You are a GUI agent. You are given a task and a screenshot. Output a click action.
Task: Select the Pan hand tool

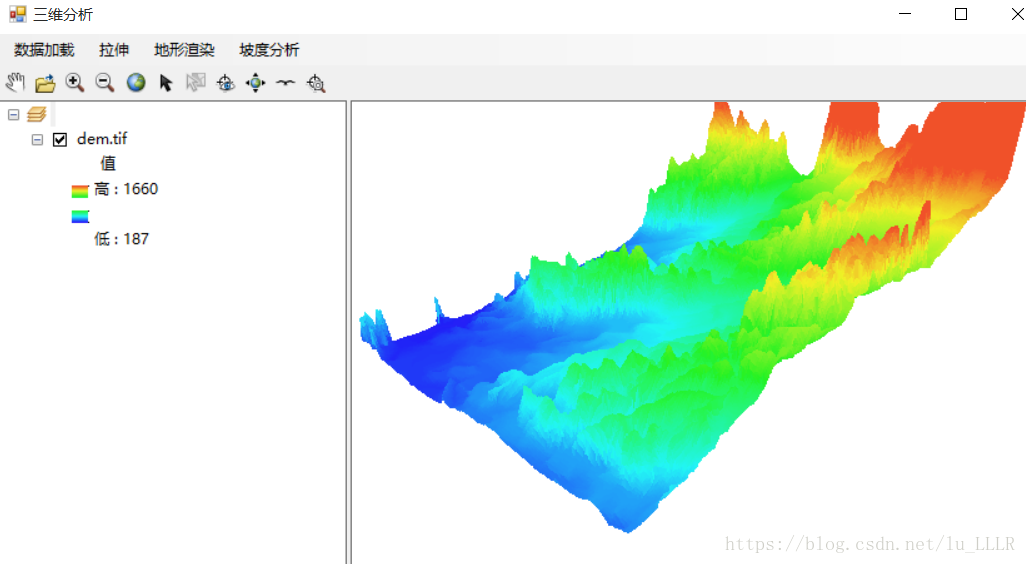pos(16,82)
